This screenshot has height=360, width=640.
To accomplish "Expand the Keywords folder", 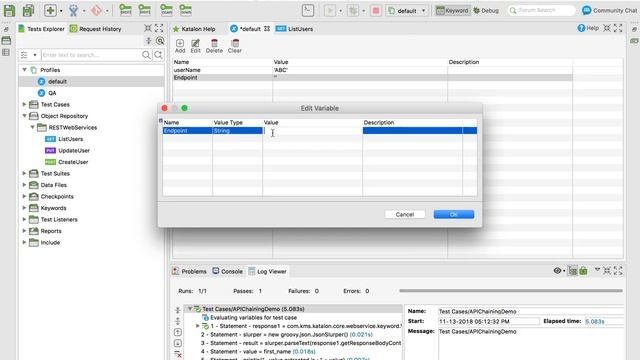I will point(24,208).
